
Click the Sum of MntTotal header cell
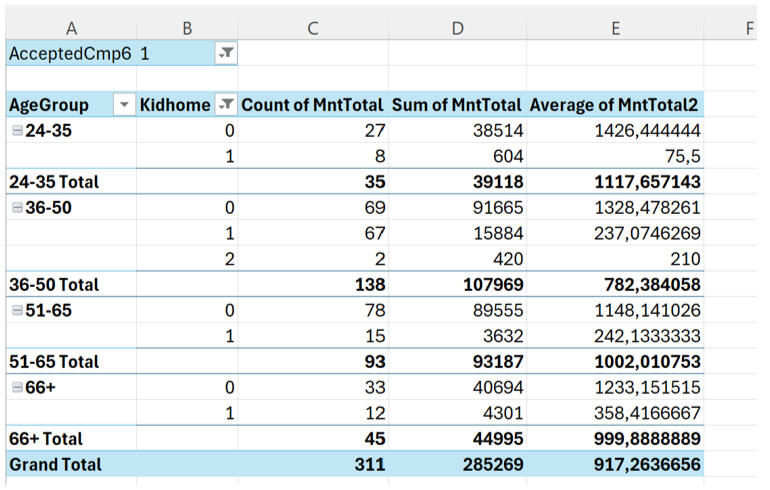[456, 105]
